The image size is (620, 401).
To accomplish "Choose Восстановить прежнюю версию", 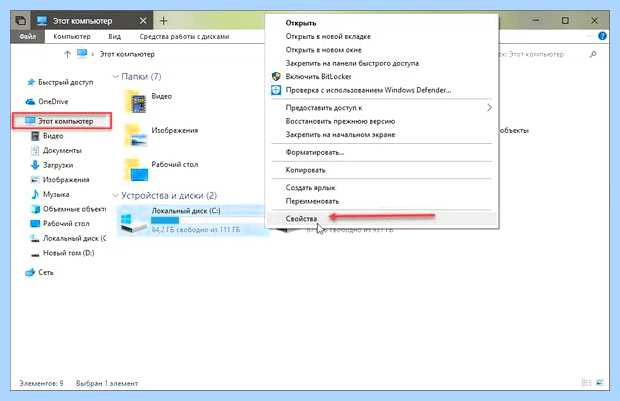I will coord(382,121).
